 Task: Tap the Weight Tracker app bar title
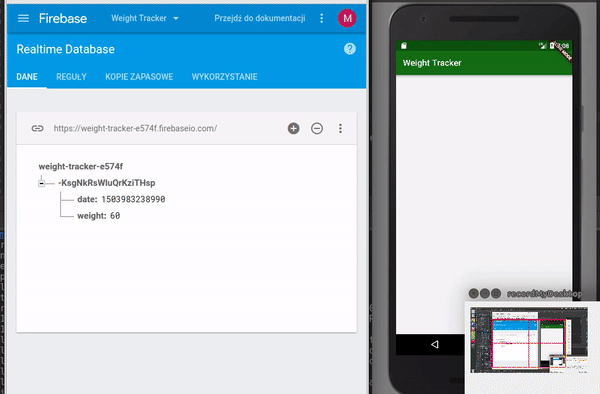tap(432, 63)
